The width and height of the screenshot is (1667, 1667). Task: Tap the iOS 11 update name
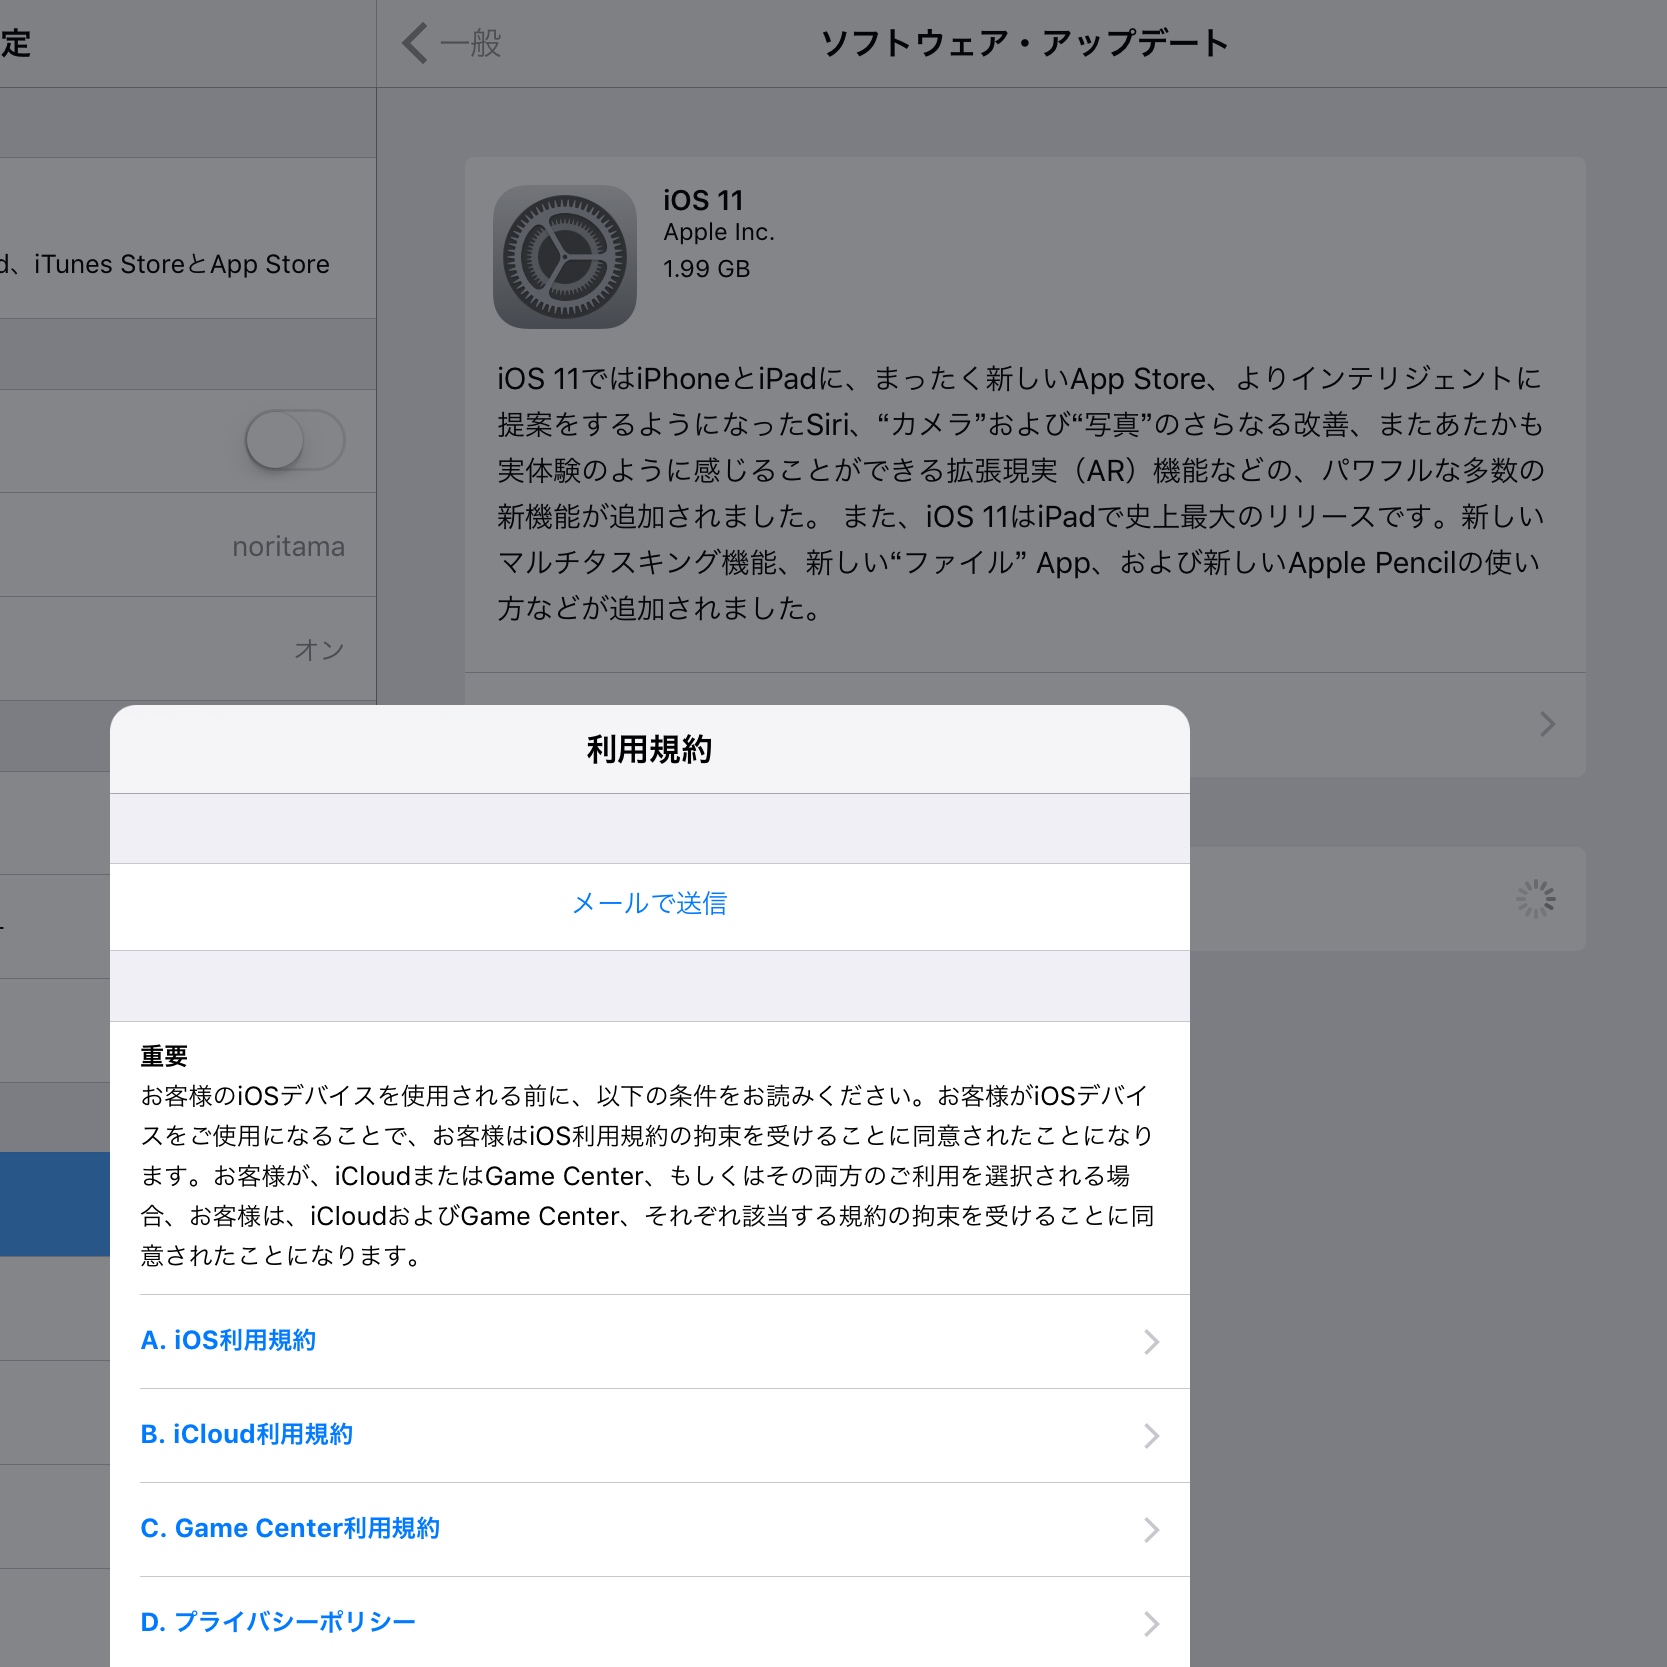[x=703, y=200]
